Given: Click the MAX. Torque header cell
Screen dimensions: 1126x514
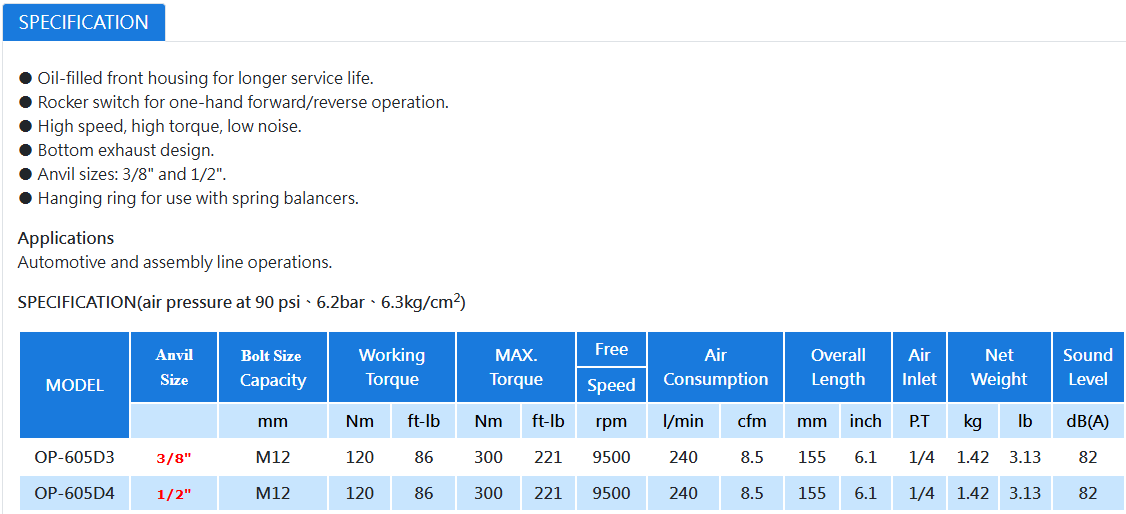Looking at the screenshot, I should click(x=516, y=367).
